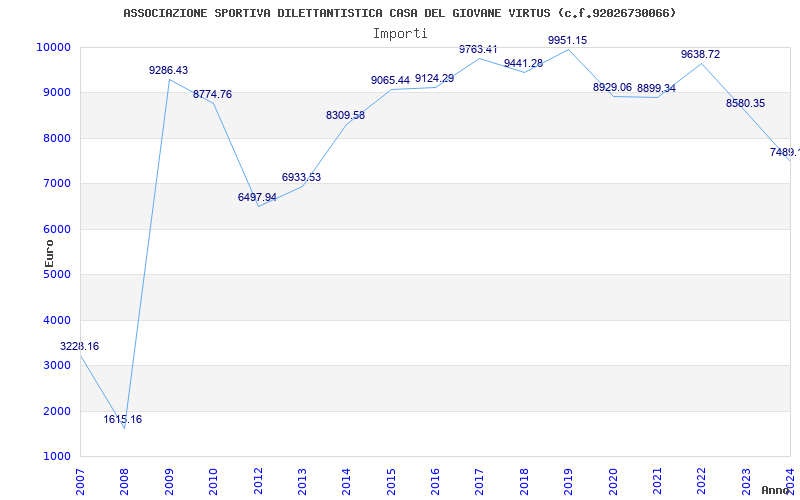
Task: Click x-axis year label 2007
Action: [x=80, y=482]
